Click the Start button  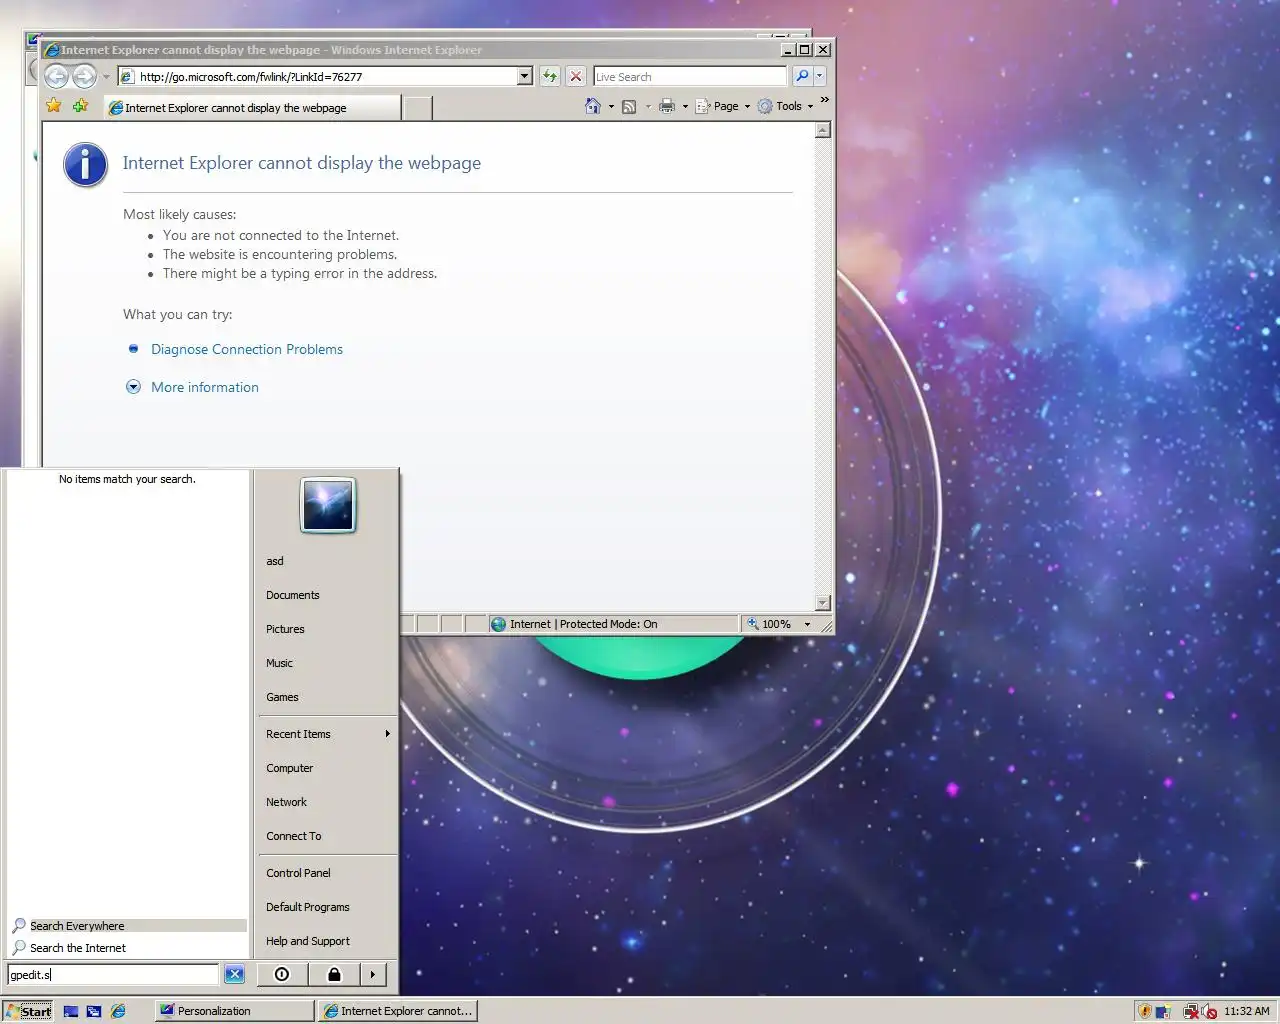point(28,1011)
